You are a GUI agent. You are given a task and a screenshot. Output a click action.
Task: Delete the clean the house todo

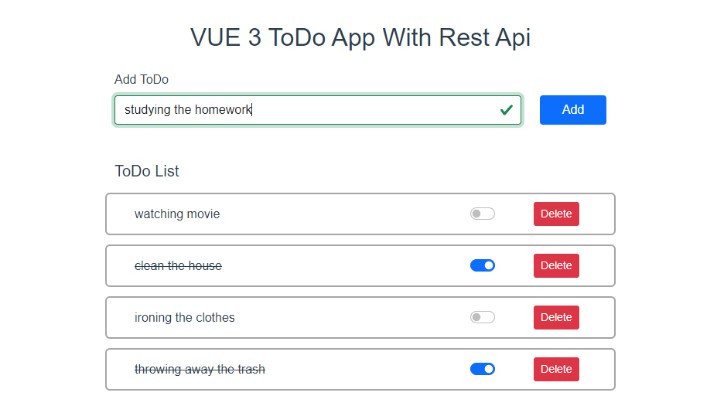point(556,266)
